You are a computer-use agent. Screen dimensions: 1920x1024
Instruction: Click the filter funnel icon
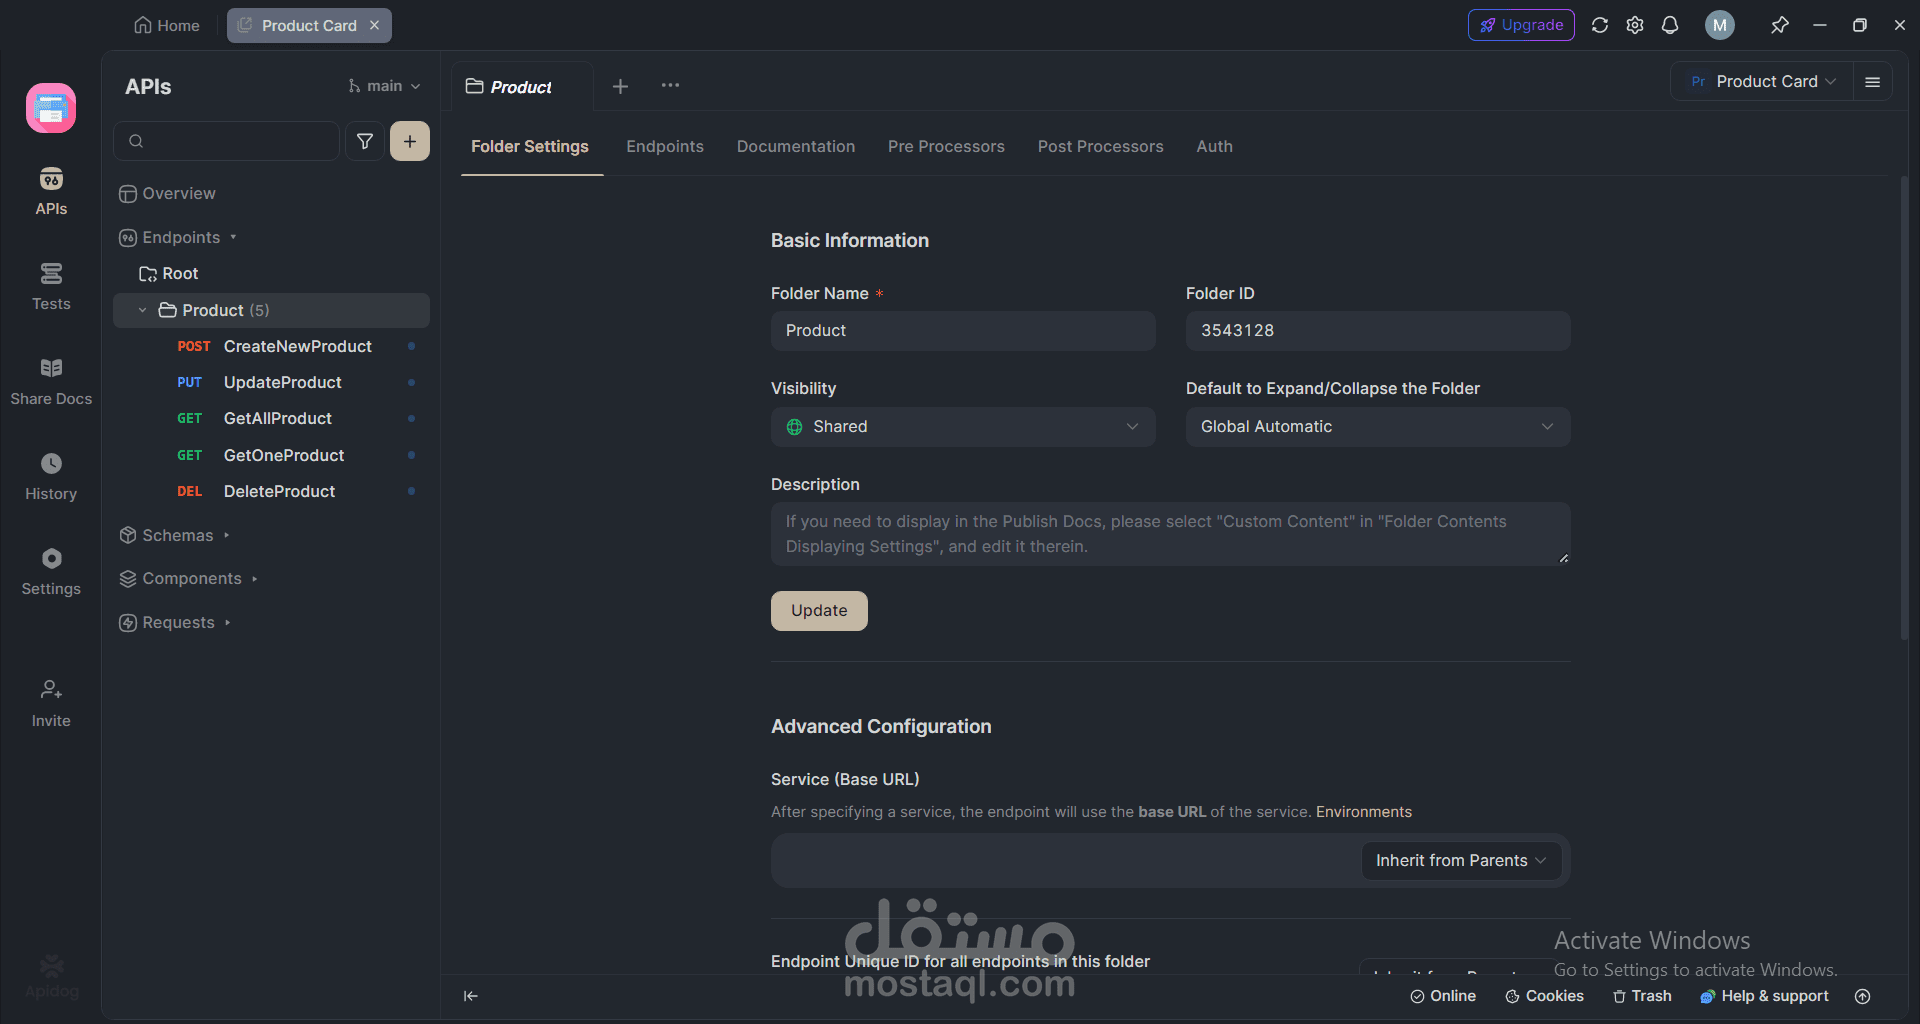pos(365,141)
